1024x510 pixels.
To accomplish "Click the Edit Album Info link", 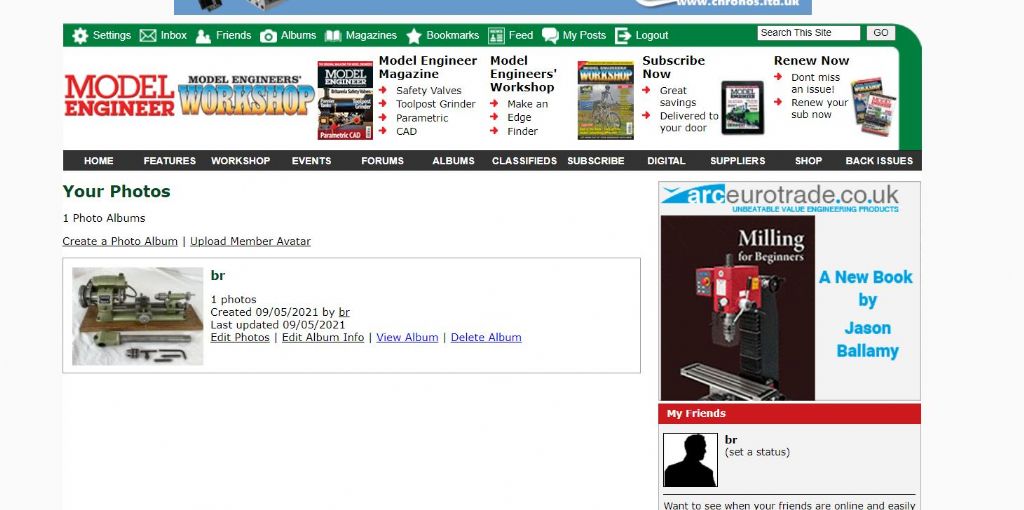I will tap(323, 337).
